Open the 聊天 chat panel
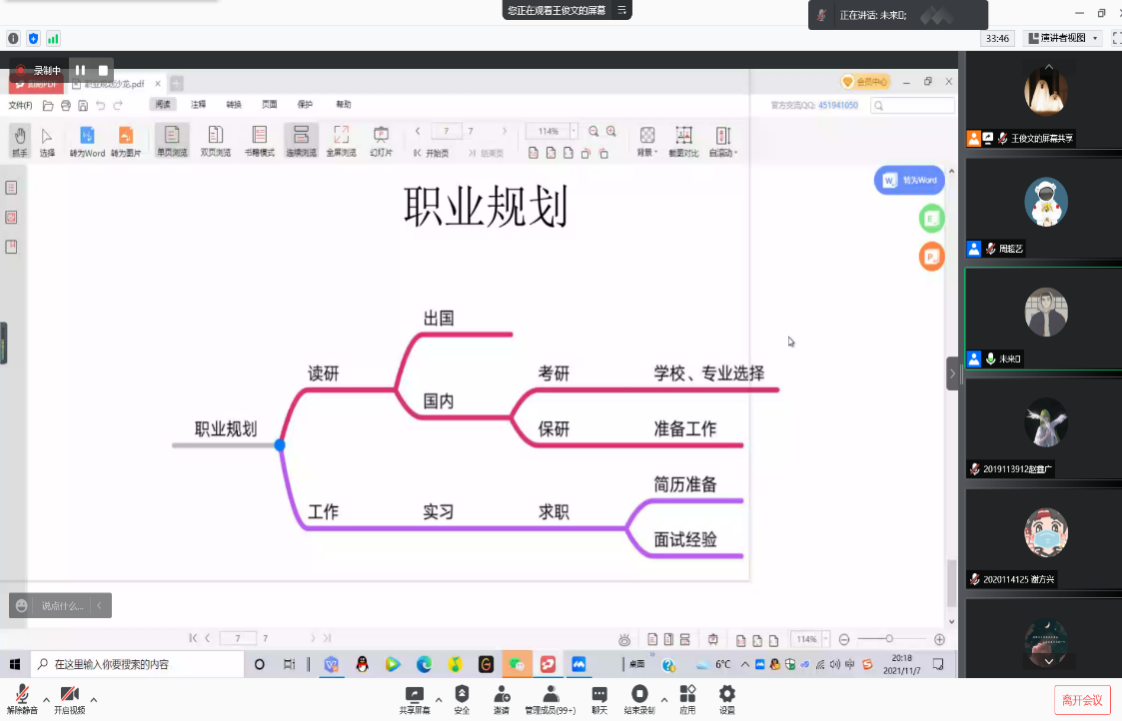The image size is (1122, 721). pos(598,697)
